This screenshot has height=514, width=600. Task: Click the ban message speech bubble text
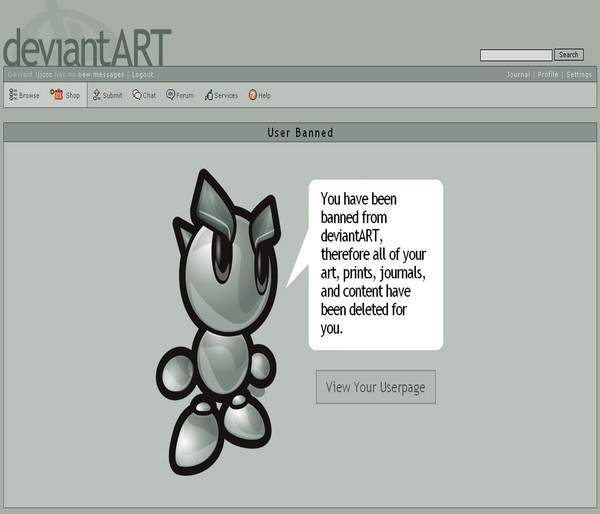click(373, 263)
